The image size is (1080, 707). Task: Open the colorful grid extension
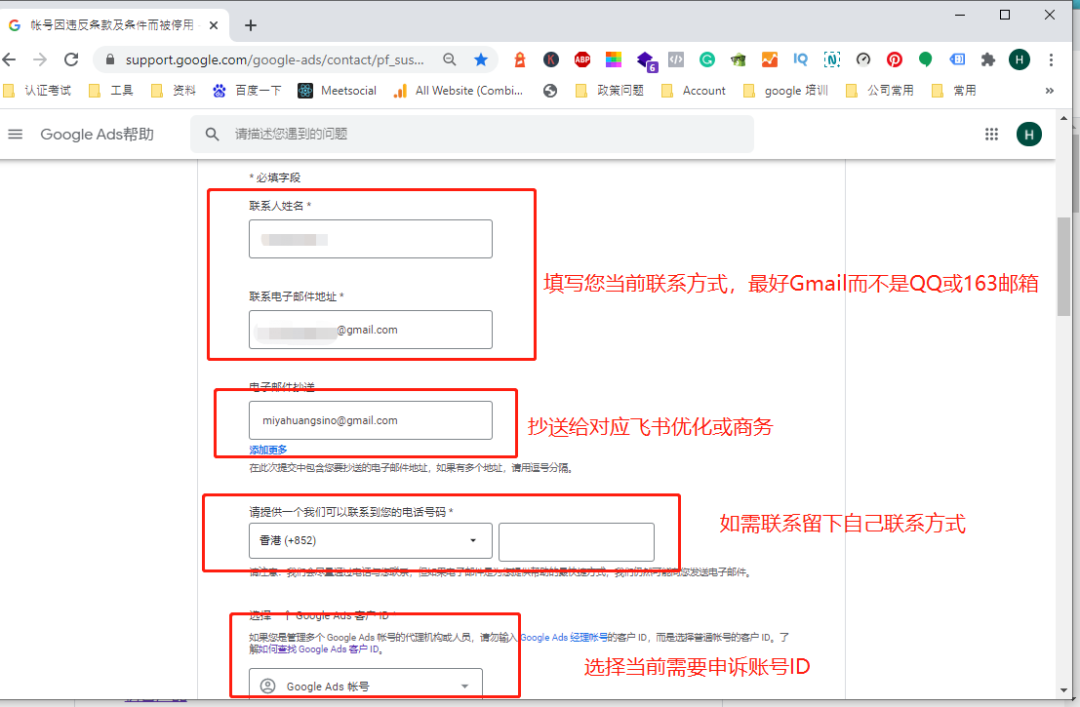tap(613, 60)
